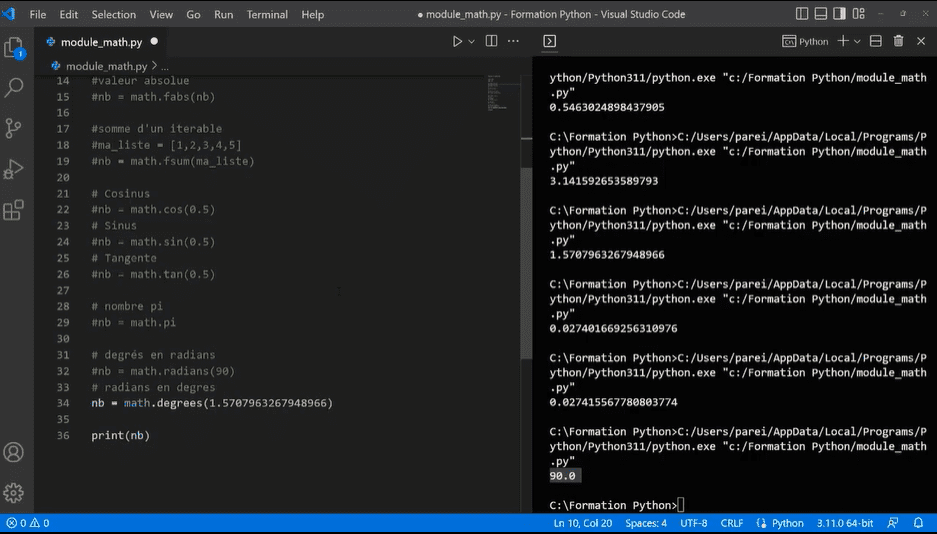Viewport: 937px width, 534px height.
Task: Open the Extensions view
Action: [x=14, y=210]
